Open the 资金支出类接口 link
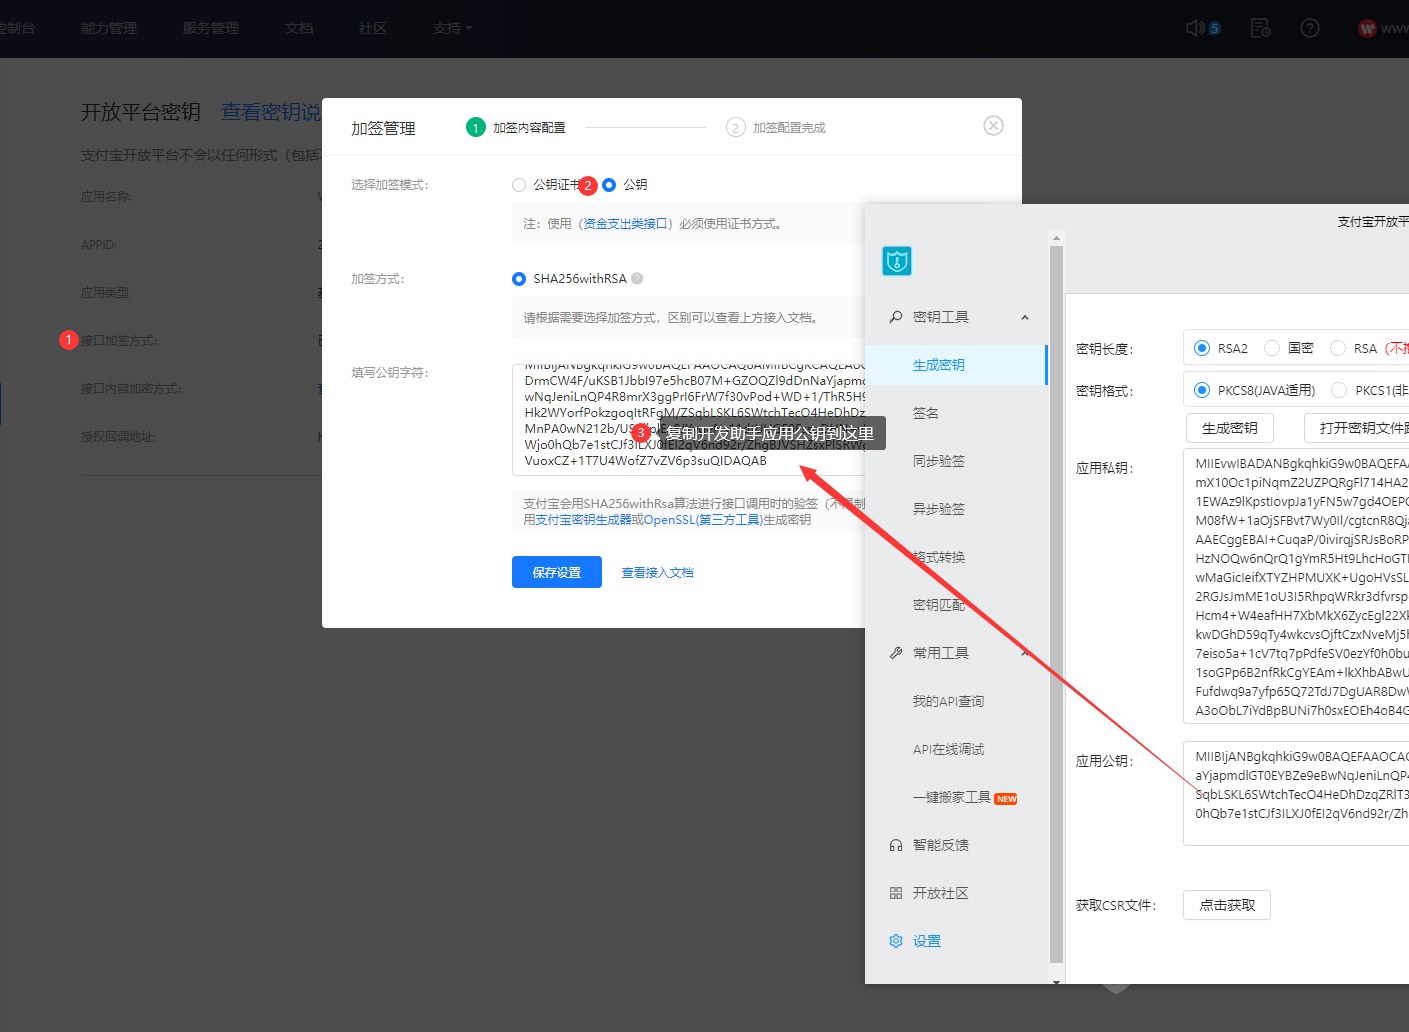Screen dimensions: 1409x1032 pos(625,224)
